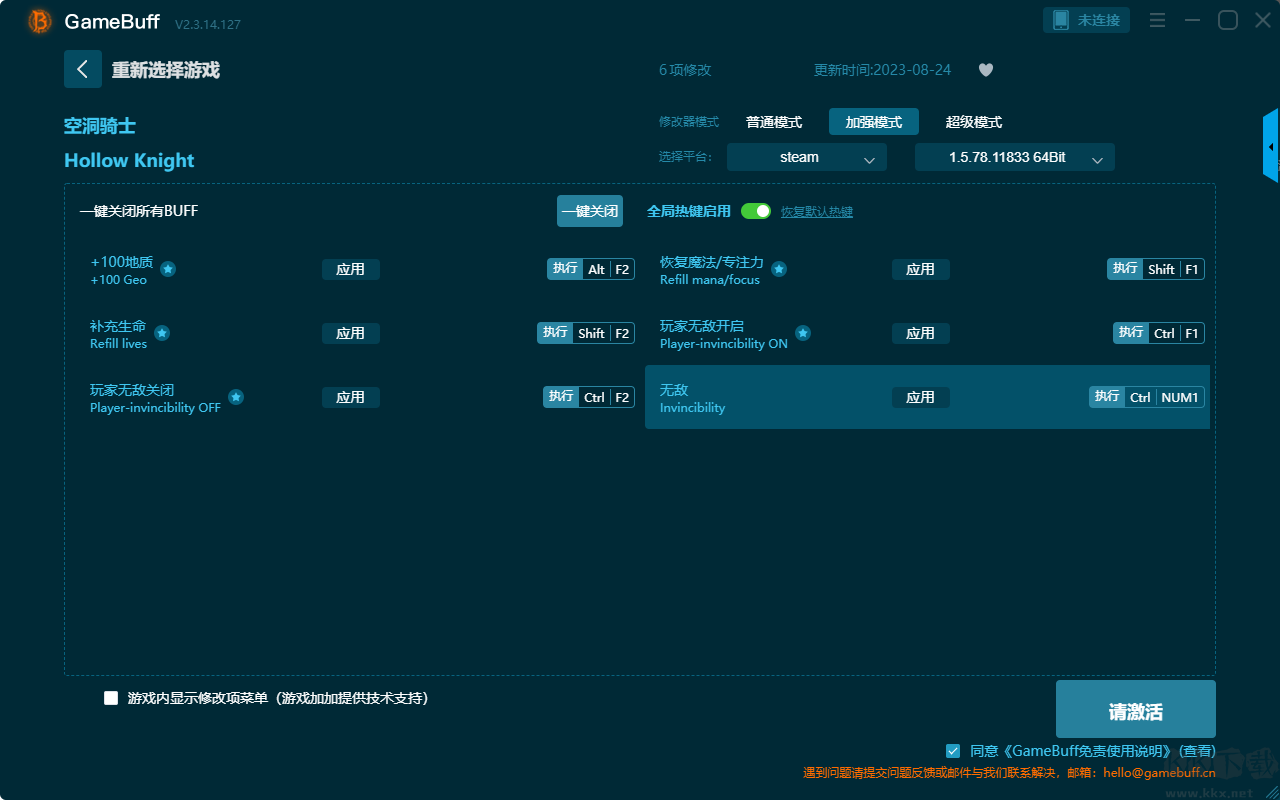Expand the right-edge side panel arrow

click(x=1270, y=146)
